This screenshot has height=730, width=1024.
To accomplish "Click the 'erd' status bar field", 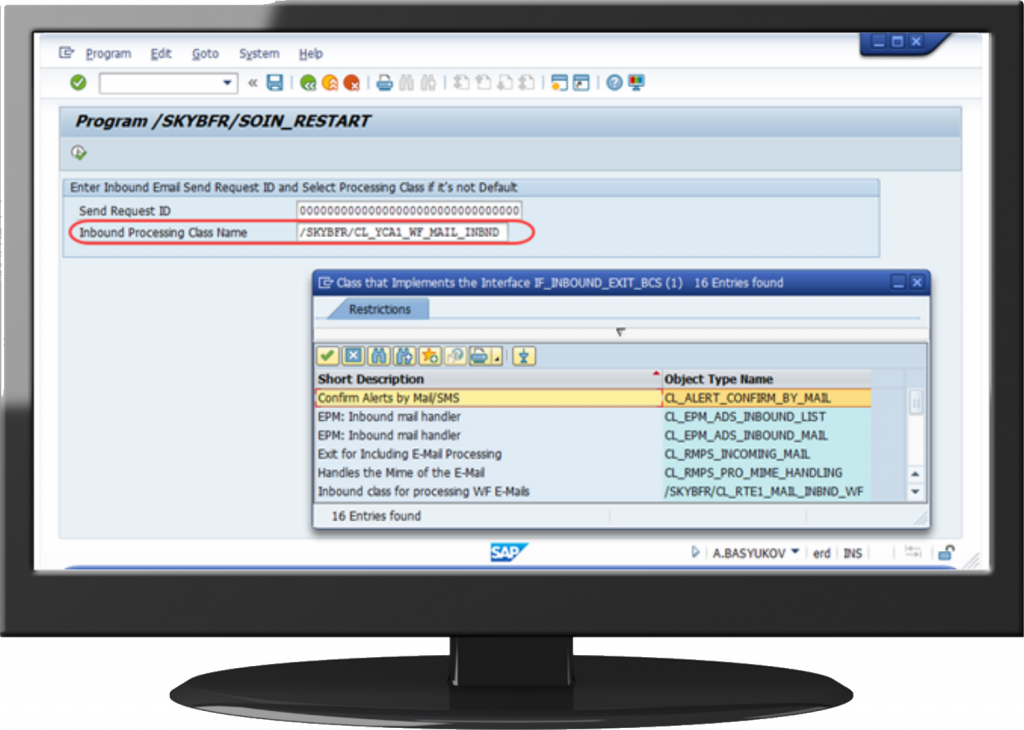I will (x=822, y=554).
